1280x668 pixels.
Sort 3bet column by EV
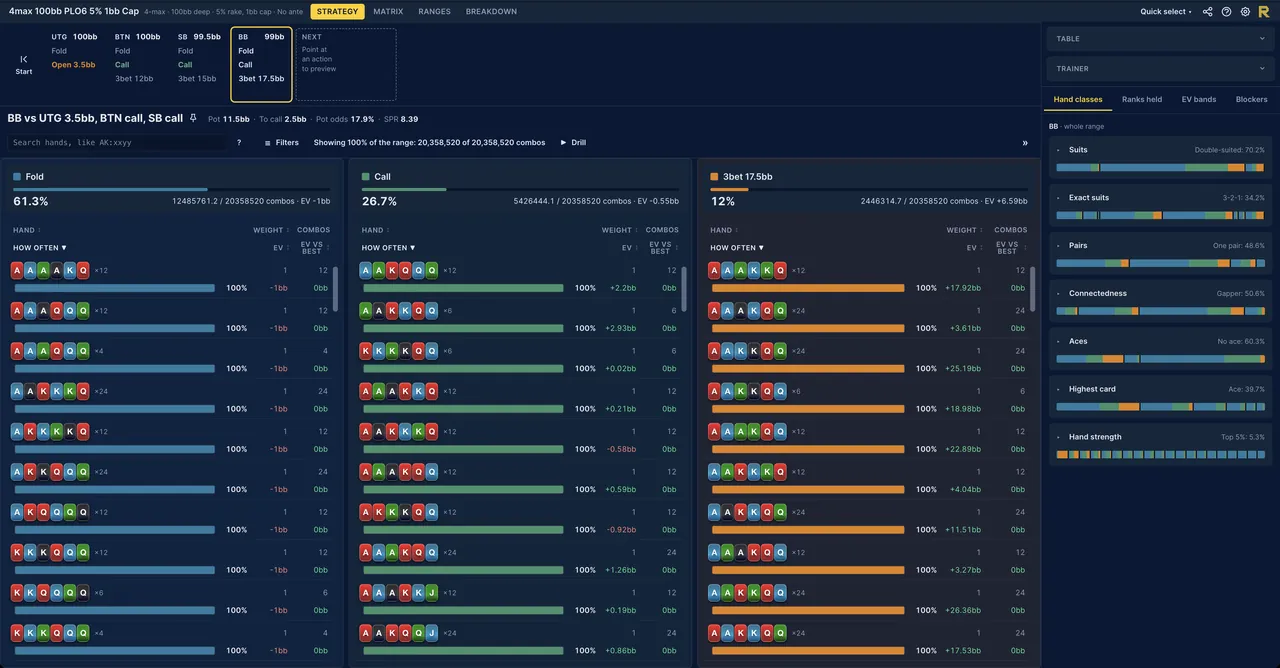click(974, 247)
